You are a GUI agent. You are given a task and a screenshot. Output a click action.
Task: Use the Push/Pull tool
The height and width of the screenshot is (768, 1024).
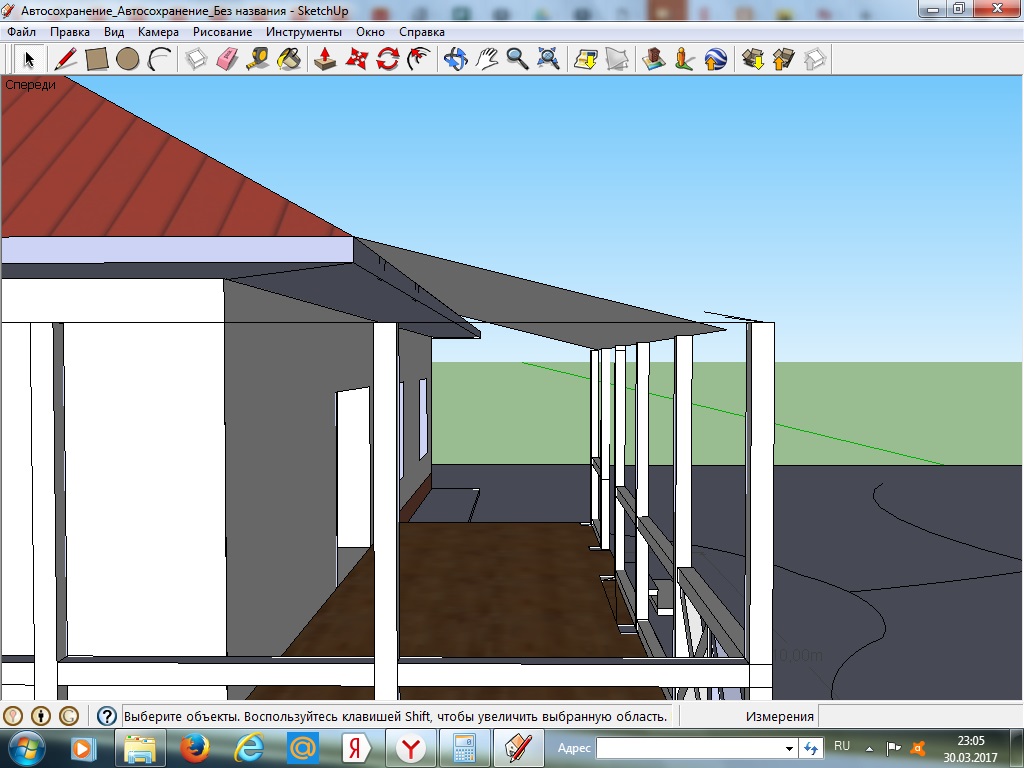325,59
